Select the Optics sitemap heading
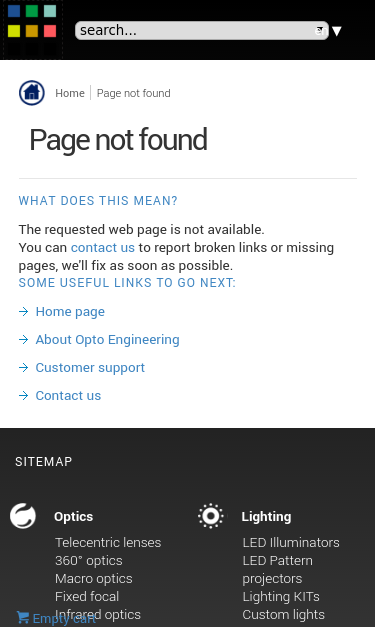Screen dimensions: 375x627 (74, 517)
